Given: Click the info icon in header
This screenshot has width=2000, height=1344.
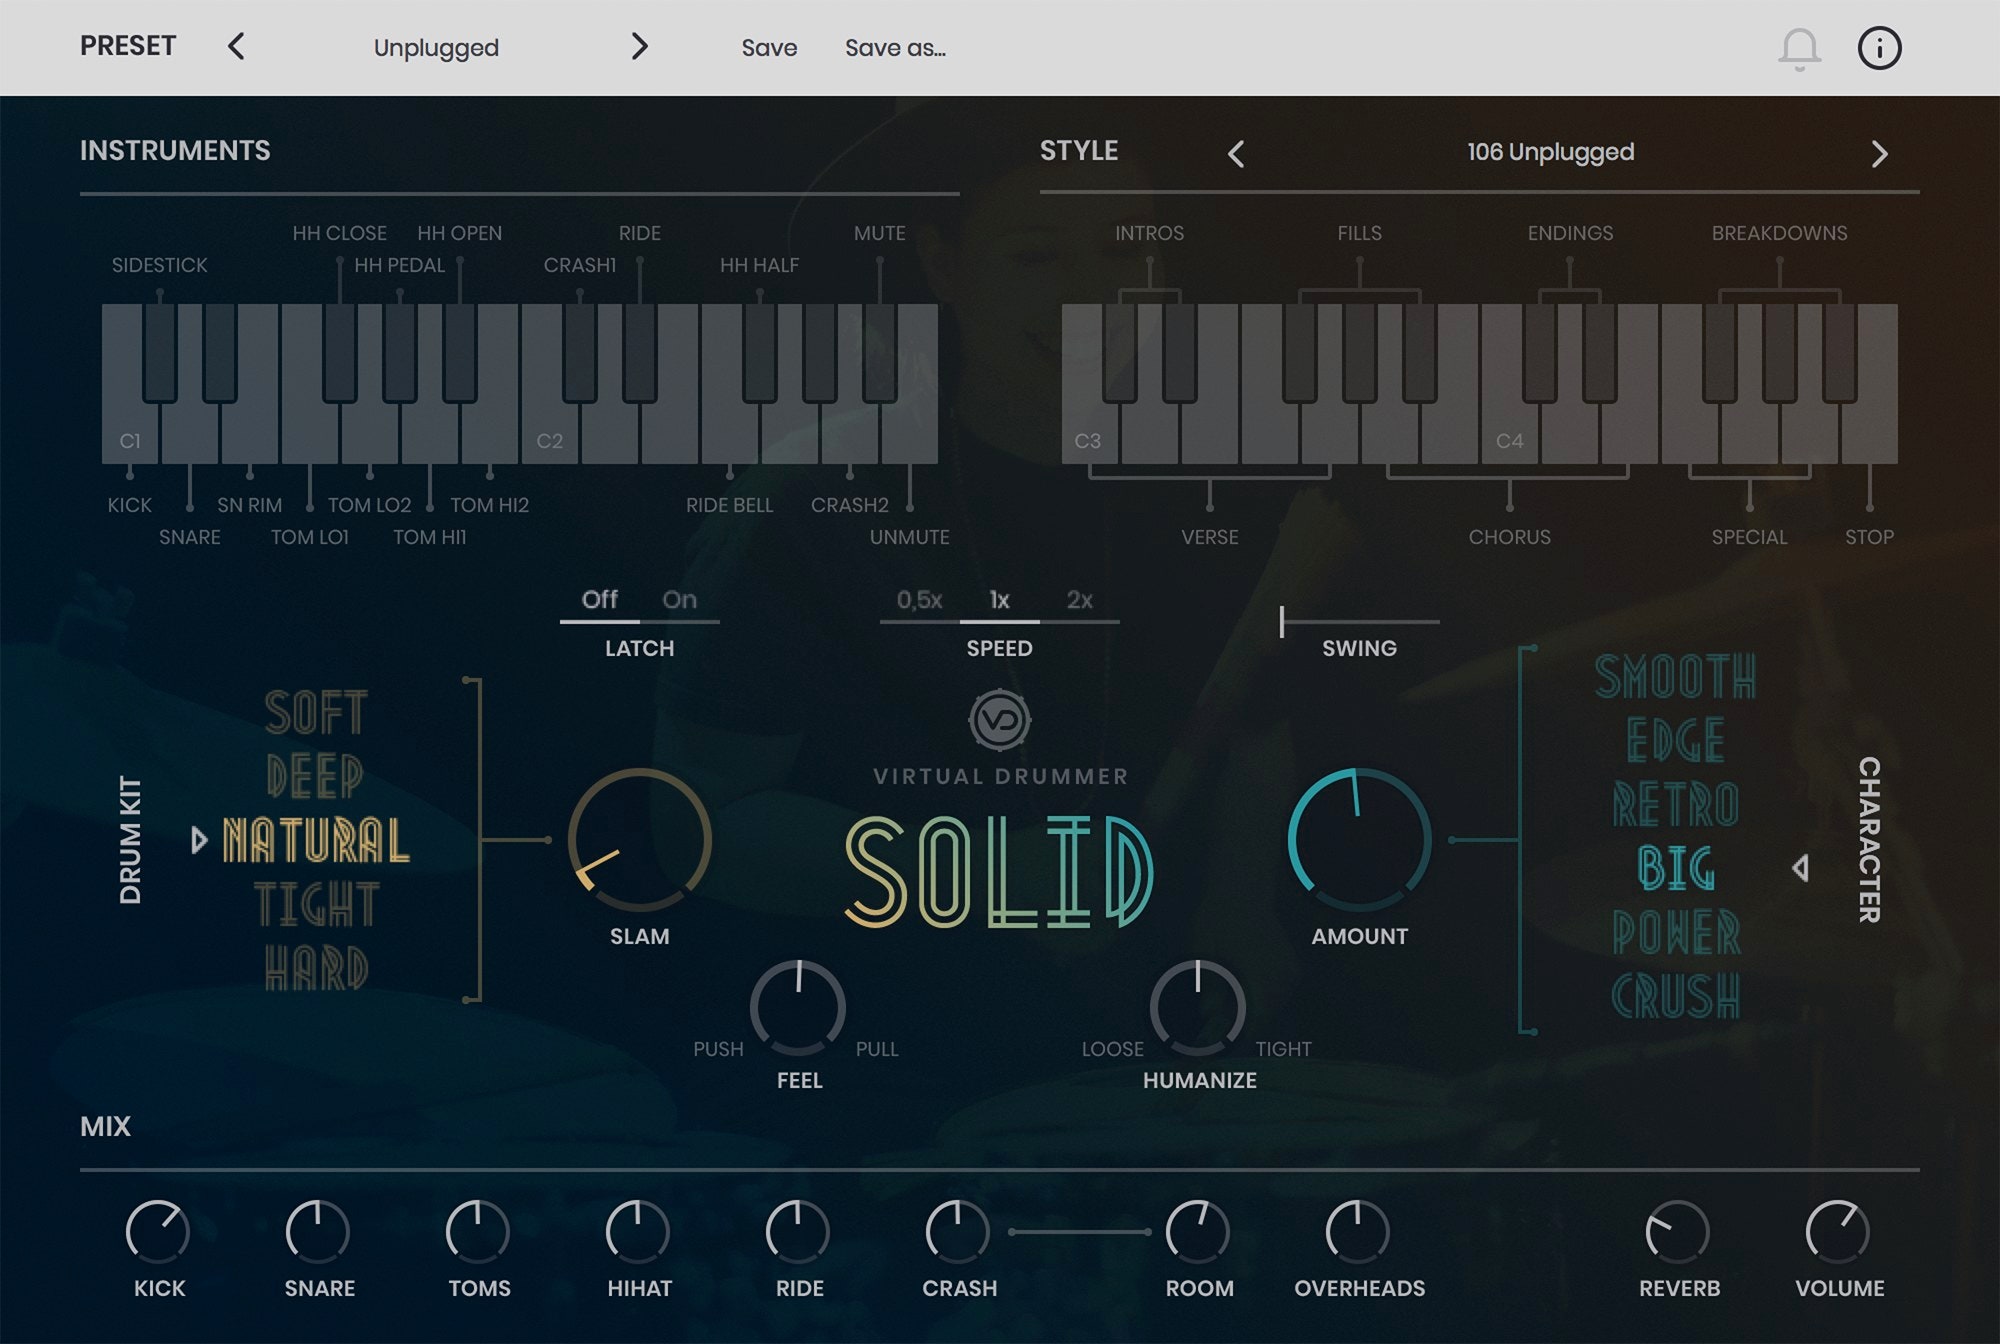Looking at the screenshot, I should [1879, 48].
